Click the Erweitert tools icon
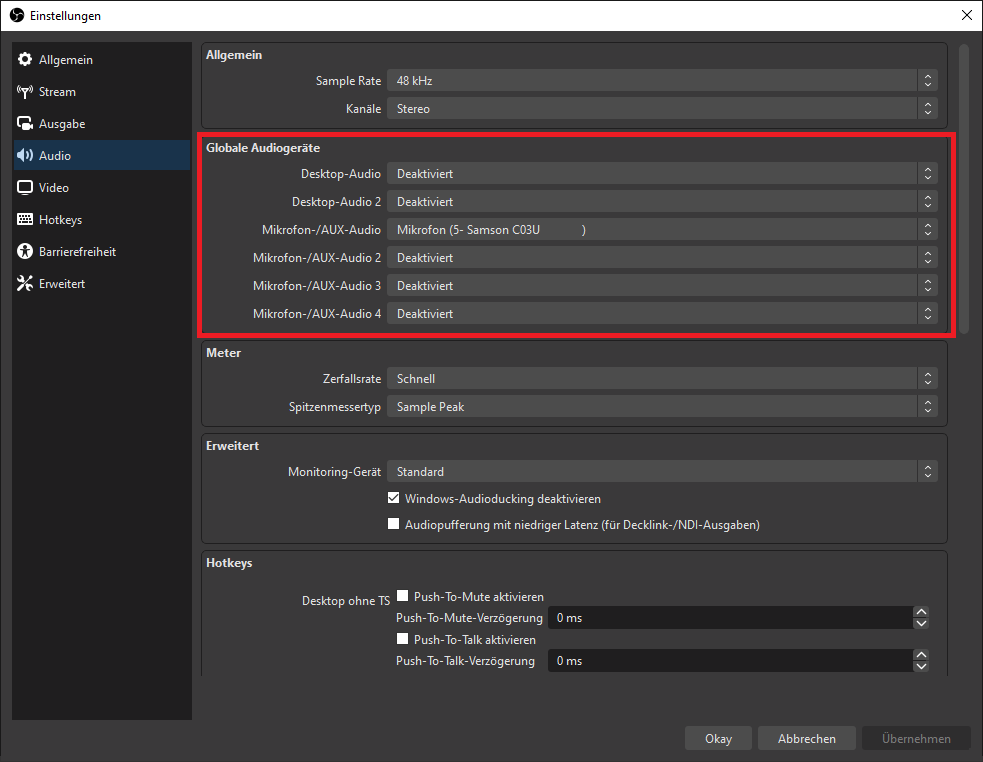Screen dimensions: 983x762 point(25,284)
